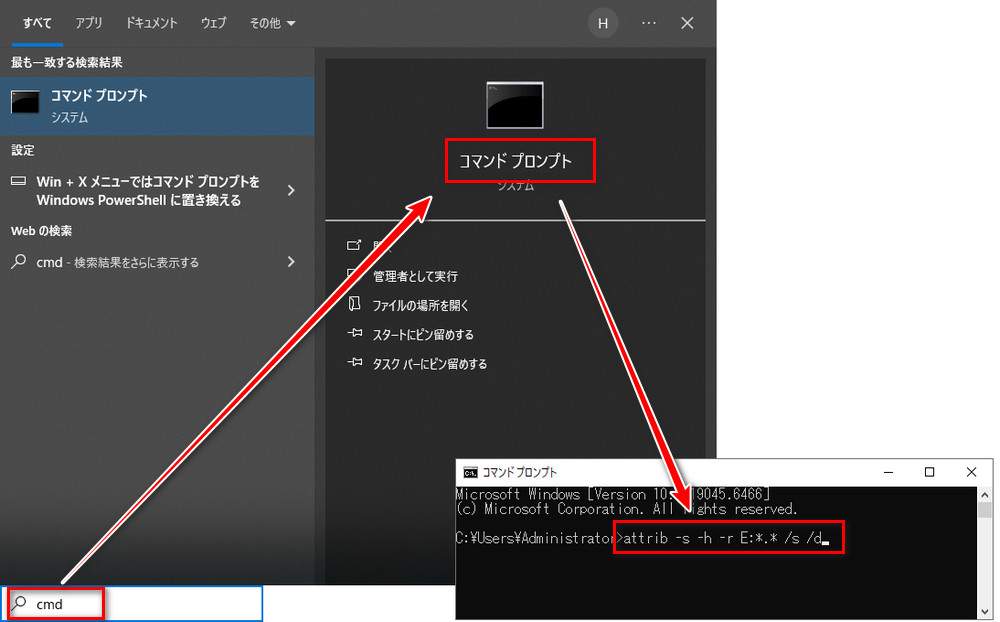The width and height of the screenshot is (1000, 622).
Task: Open the Command Prompt search result icon
Action: (x=25, y=103)
